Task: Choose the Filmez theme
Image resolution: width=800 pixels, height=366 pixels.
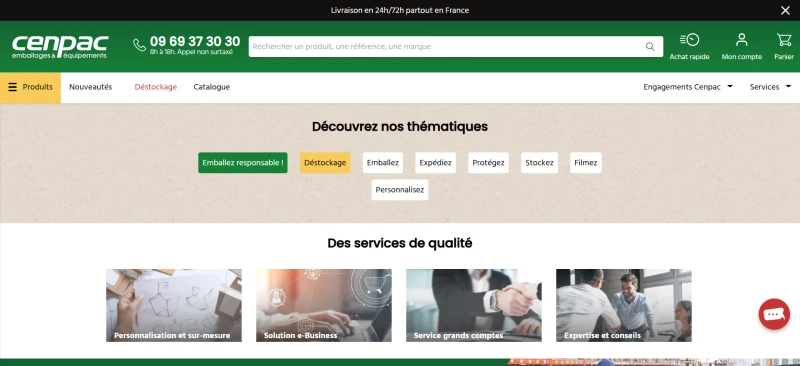Action: (x=586, y=163)
